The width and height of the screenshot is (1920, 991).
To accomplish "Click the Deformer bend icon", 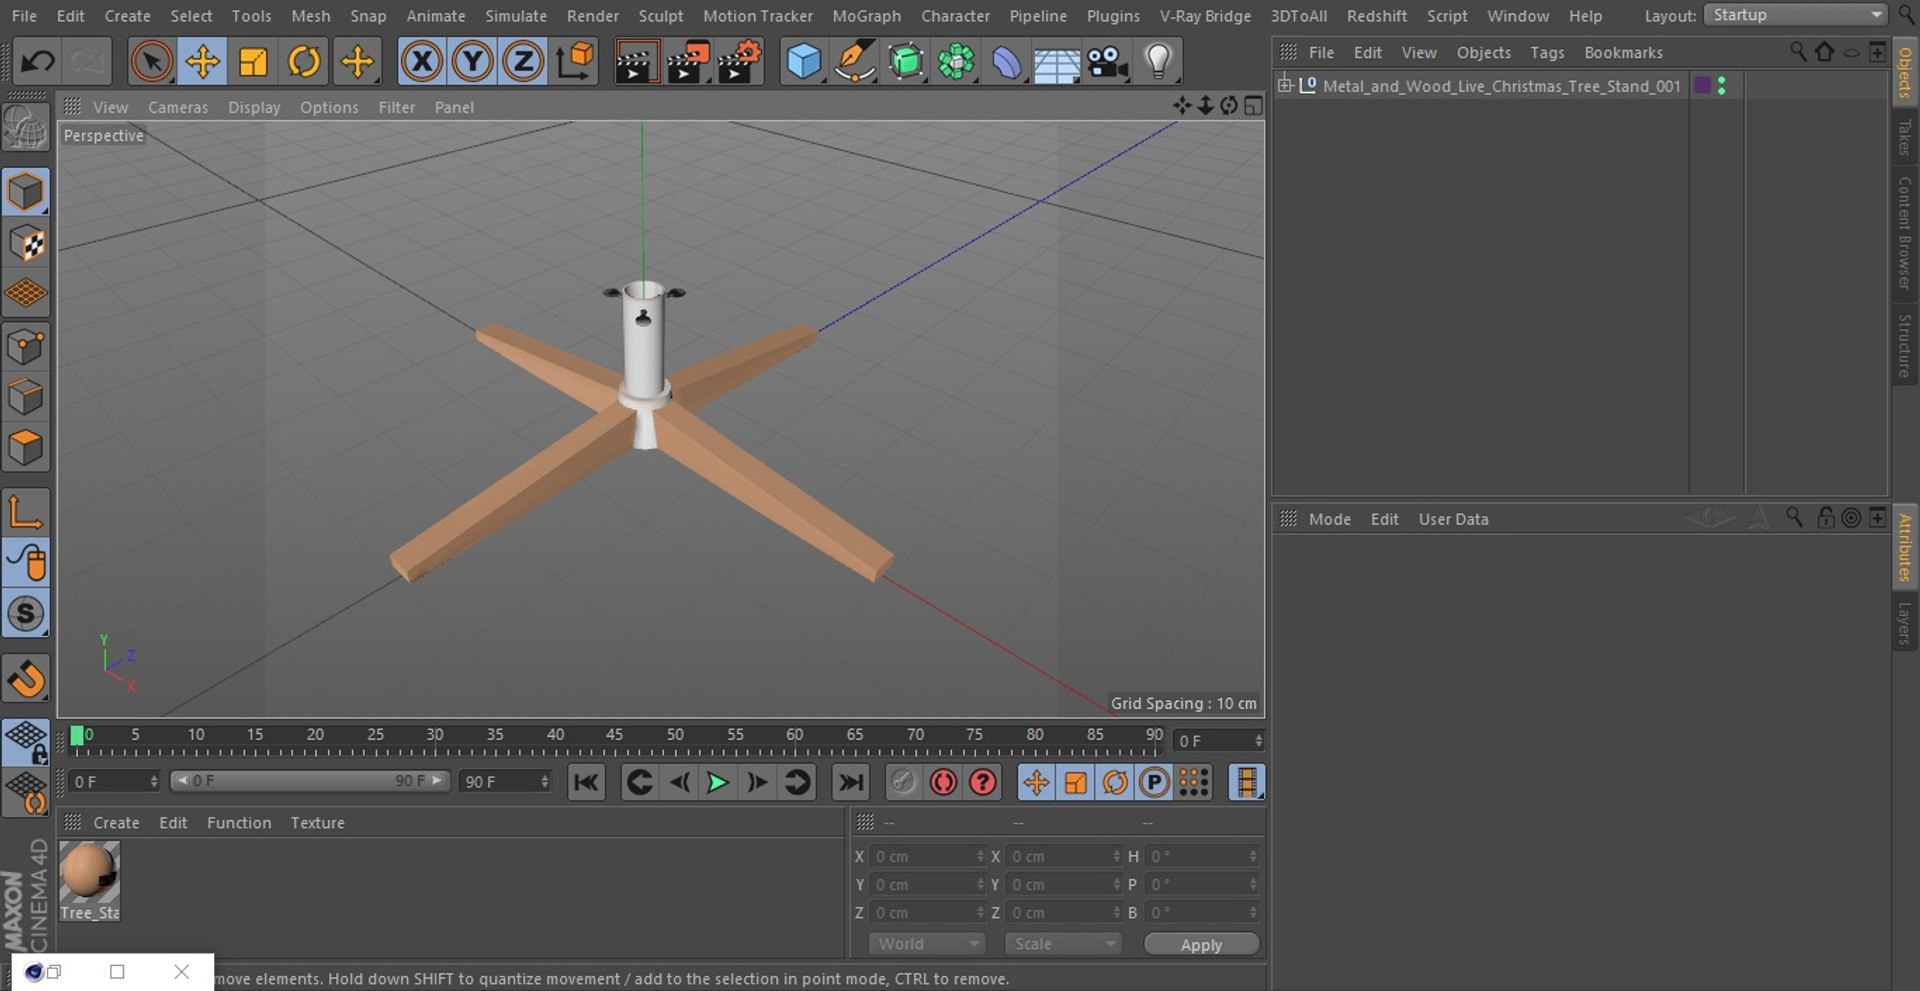I will [1007, 62].
